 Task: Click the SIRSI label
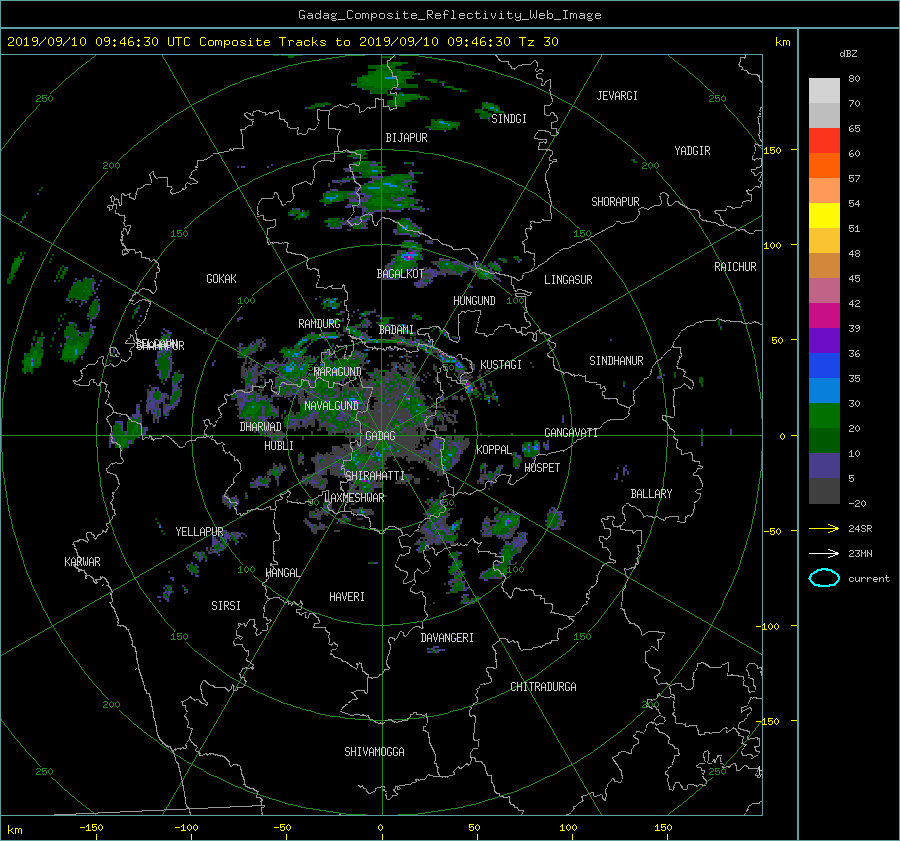226,606
